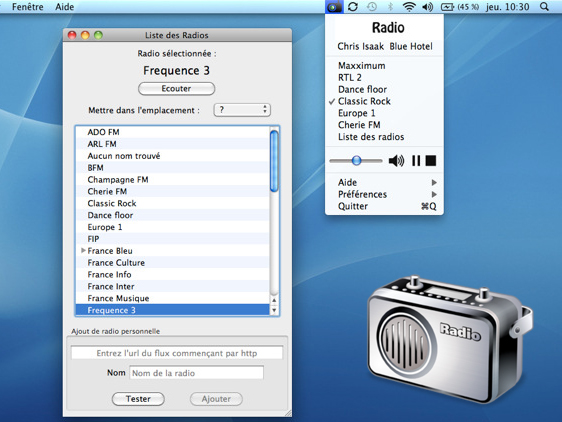The width and height of the screenshot is (562, 422).
Task: Click the Tester button
Action: (138, 399)
